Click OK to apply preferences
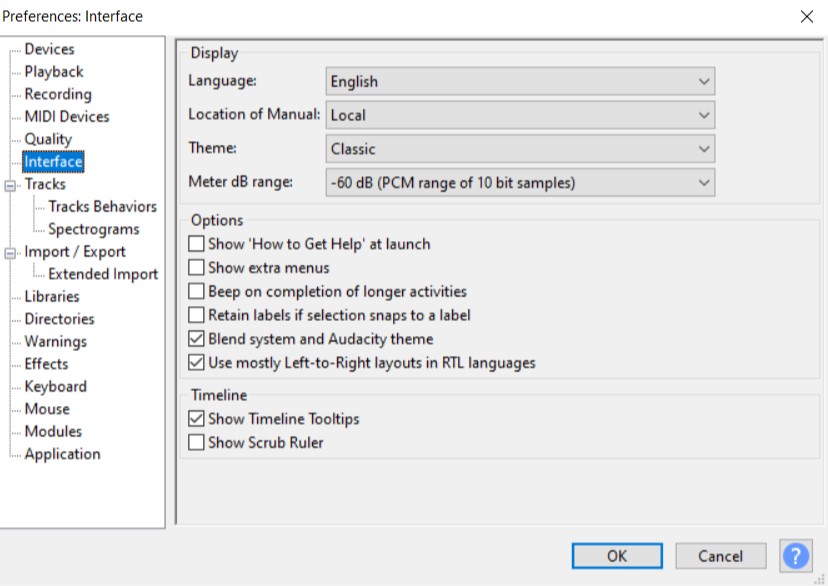828x586 pixels. point(617,556)
